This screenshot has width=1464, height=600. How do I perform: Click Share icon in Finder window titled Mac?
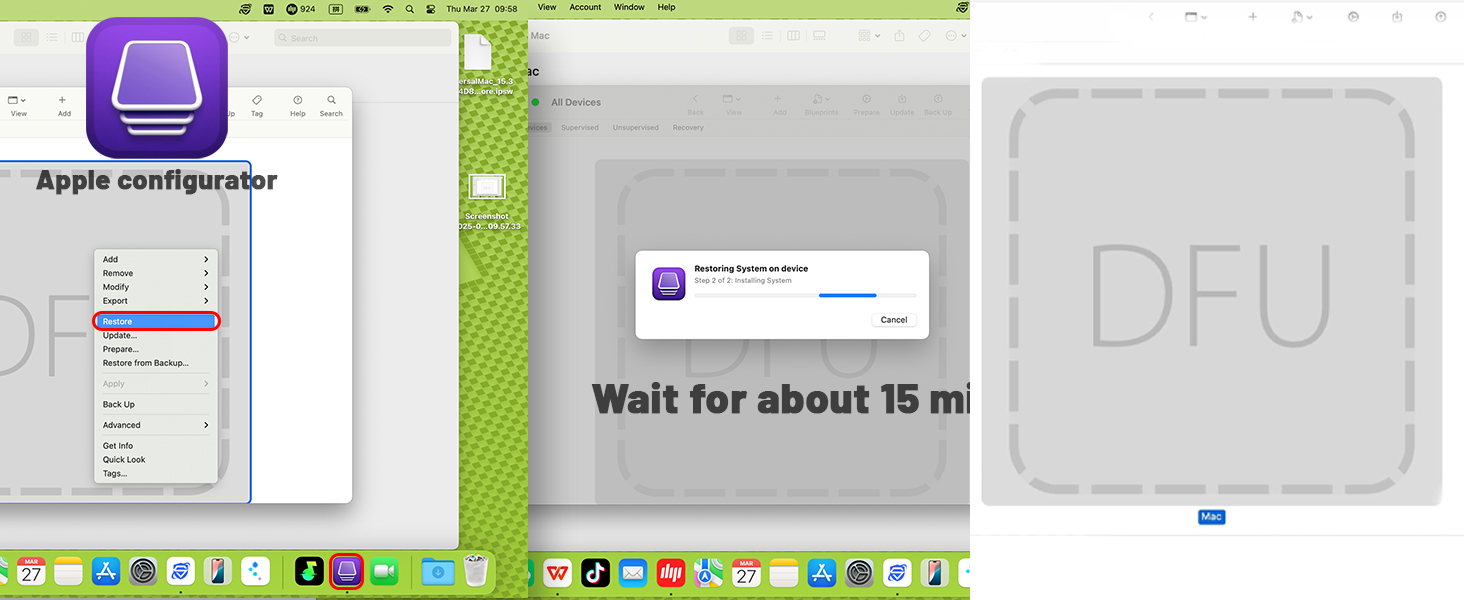(899, 35)
